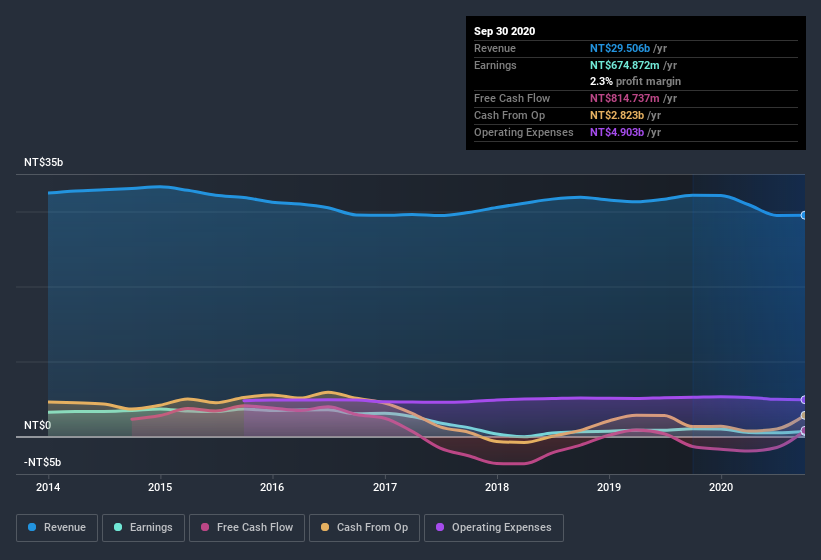Hide the Free Cash Flow series

pyautogui.click(x=245, y=527)
